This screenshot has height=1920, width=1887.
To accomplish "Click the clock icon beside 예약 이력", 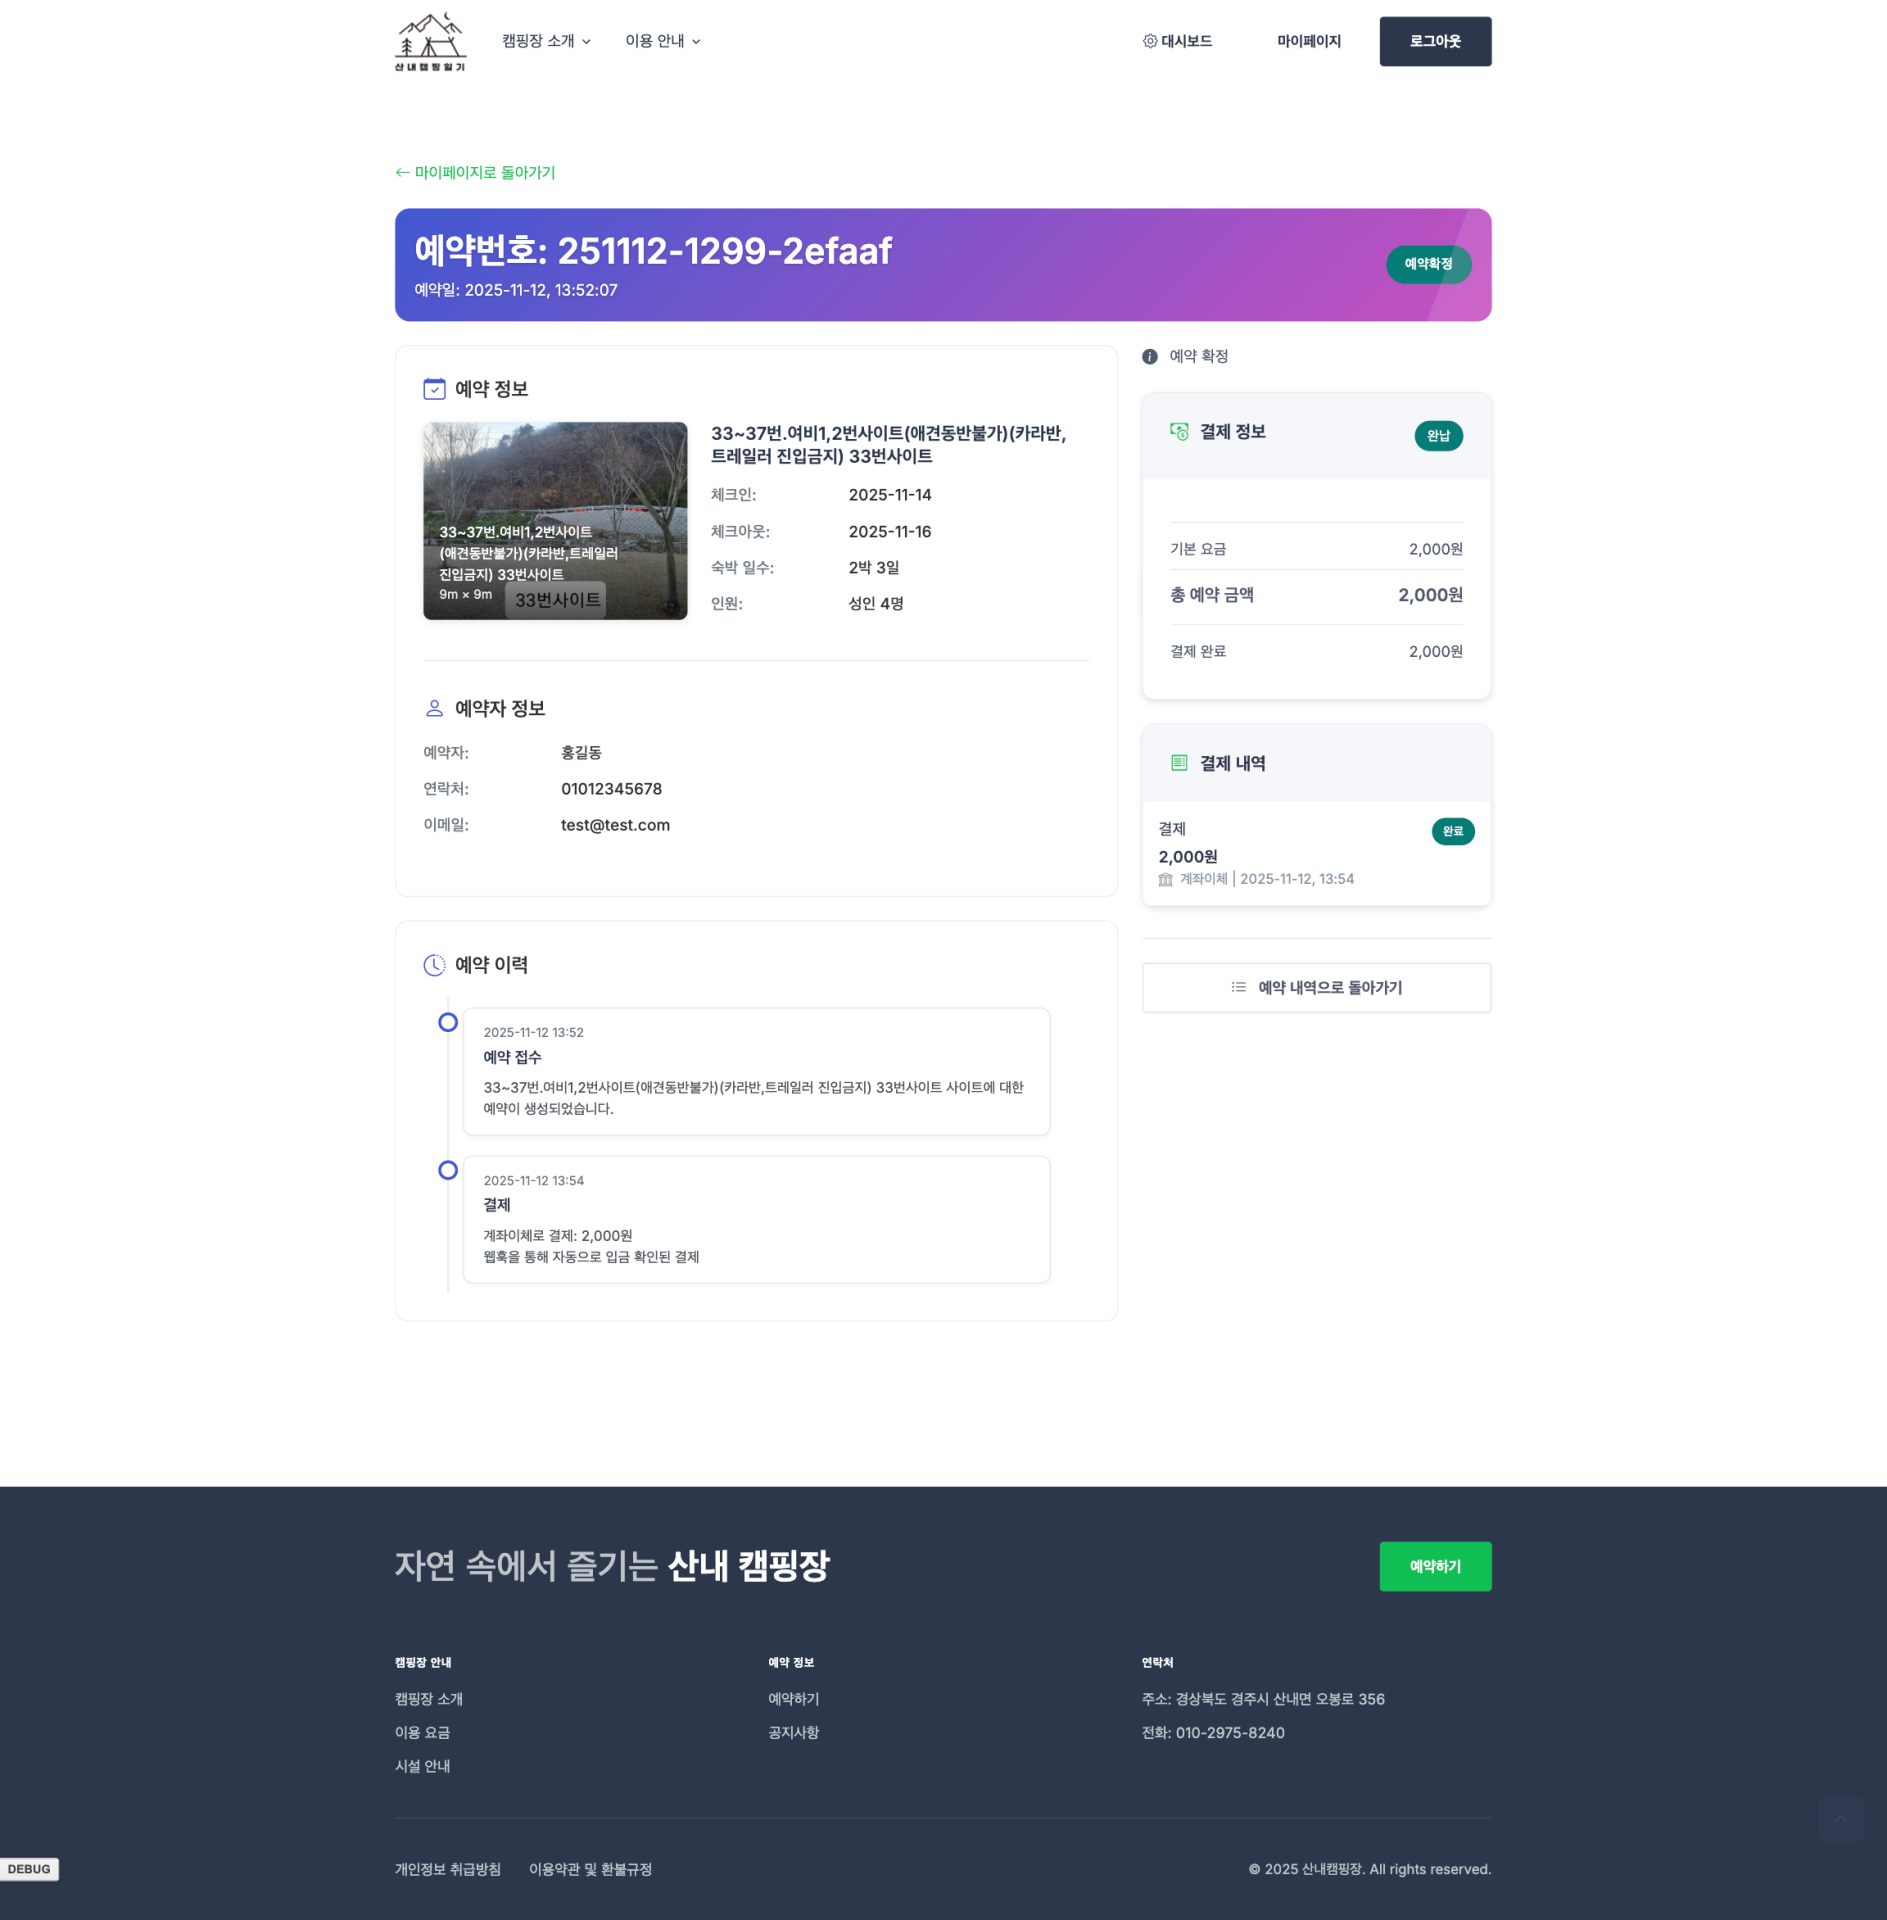I will point(434,965).
